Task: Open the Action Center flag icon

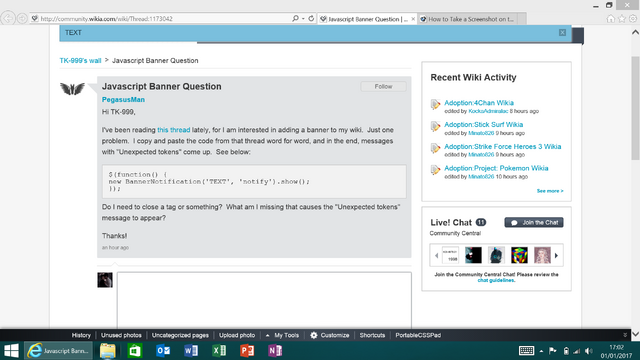Action: [553, 351]
